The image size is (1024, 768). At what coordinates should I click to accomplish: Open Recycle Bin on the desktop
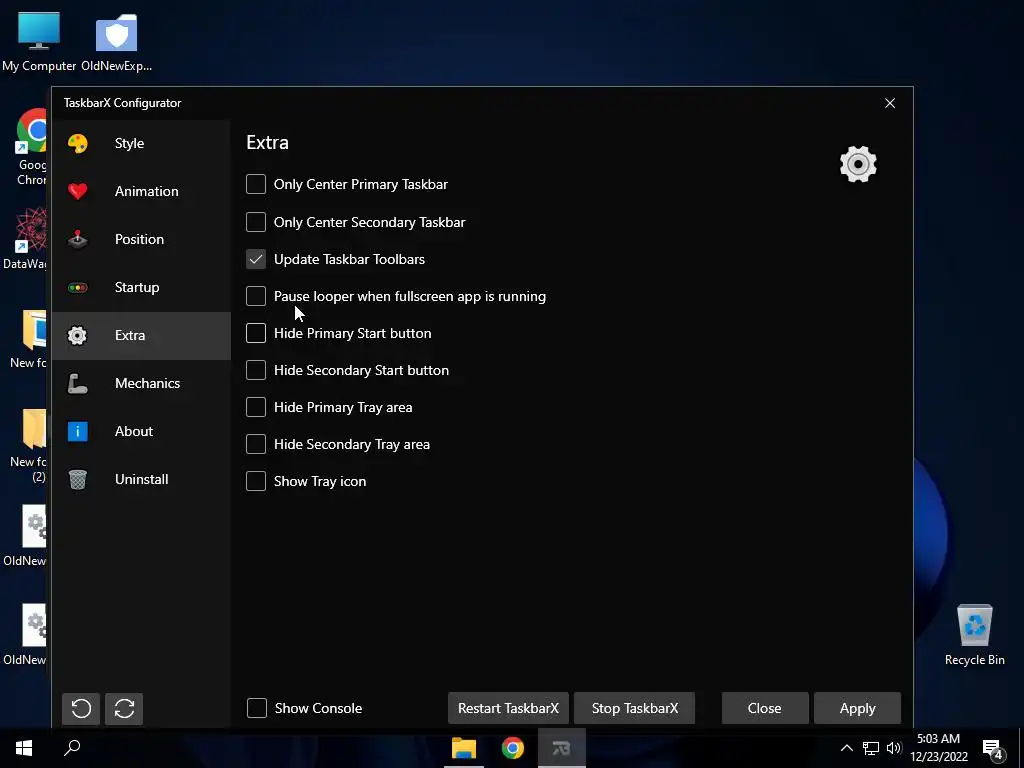(x=974, y=635)
